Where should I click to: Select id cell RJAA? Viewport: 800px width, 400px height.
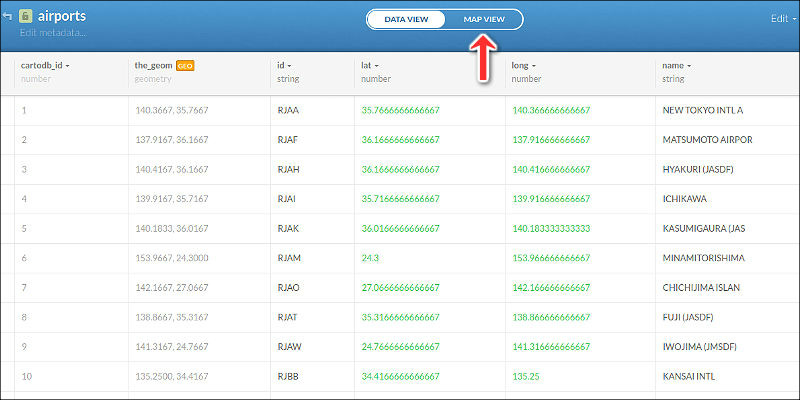click(288, 110)
